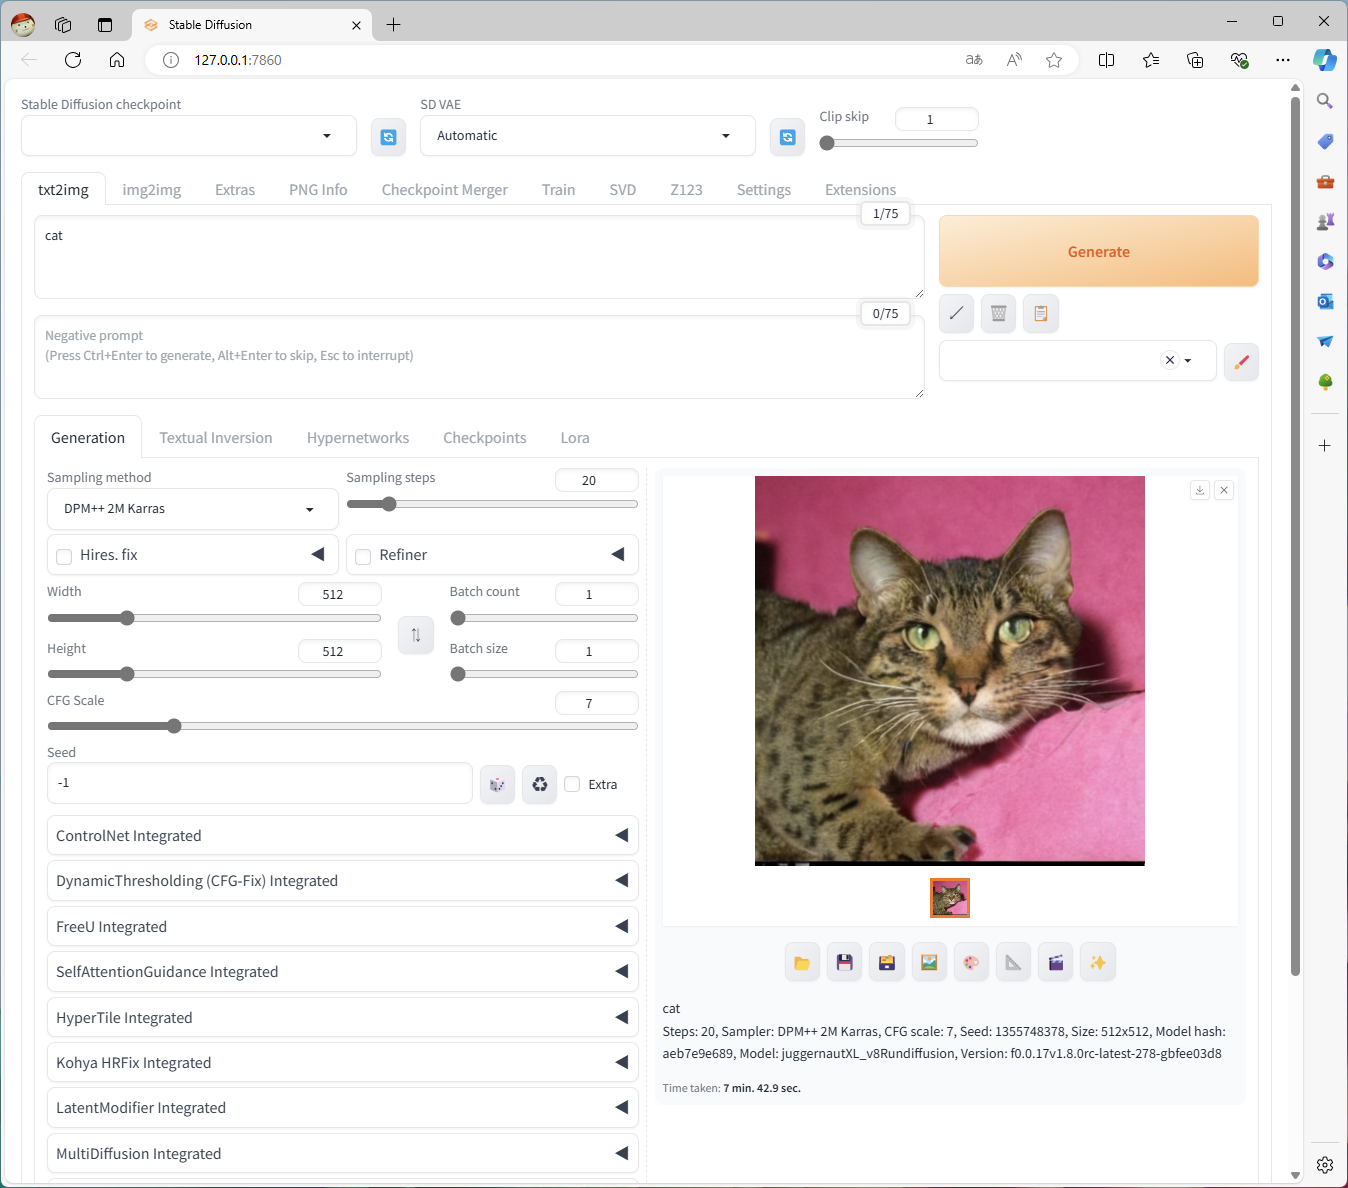Screen dimensions: 1348x1188
Task: Select the cat image thumbnail
Action: [x=950, y=898]
